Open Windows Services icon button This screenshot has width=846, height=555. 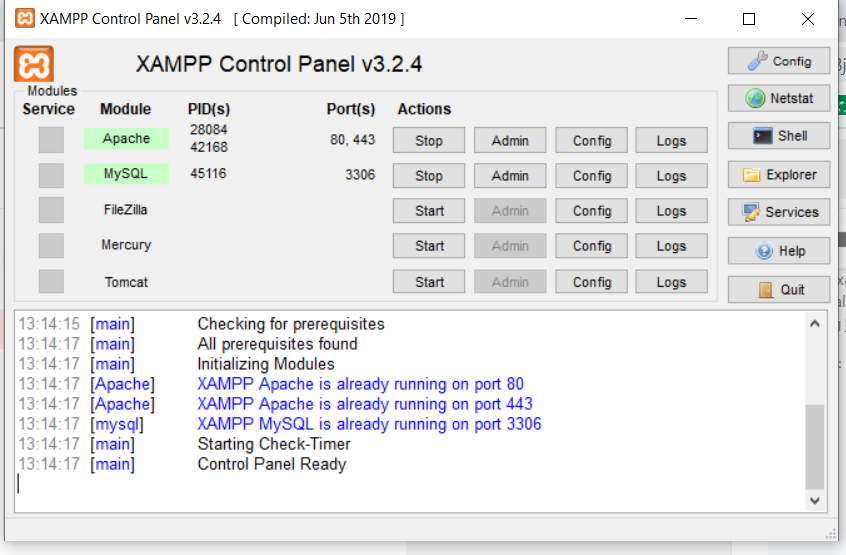[779, 212]
